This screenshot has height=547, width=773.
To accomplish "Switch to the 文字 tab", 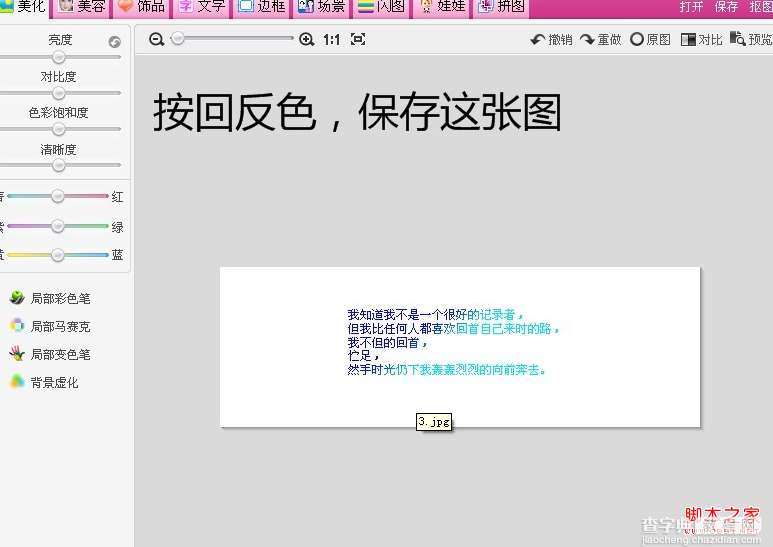I will pyautogui.click(x=202, y=7).
